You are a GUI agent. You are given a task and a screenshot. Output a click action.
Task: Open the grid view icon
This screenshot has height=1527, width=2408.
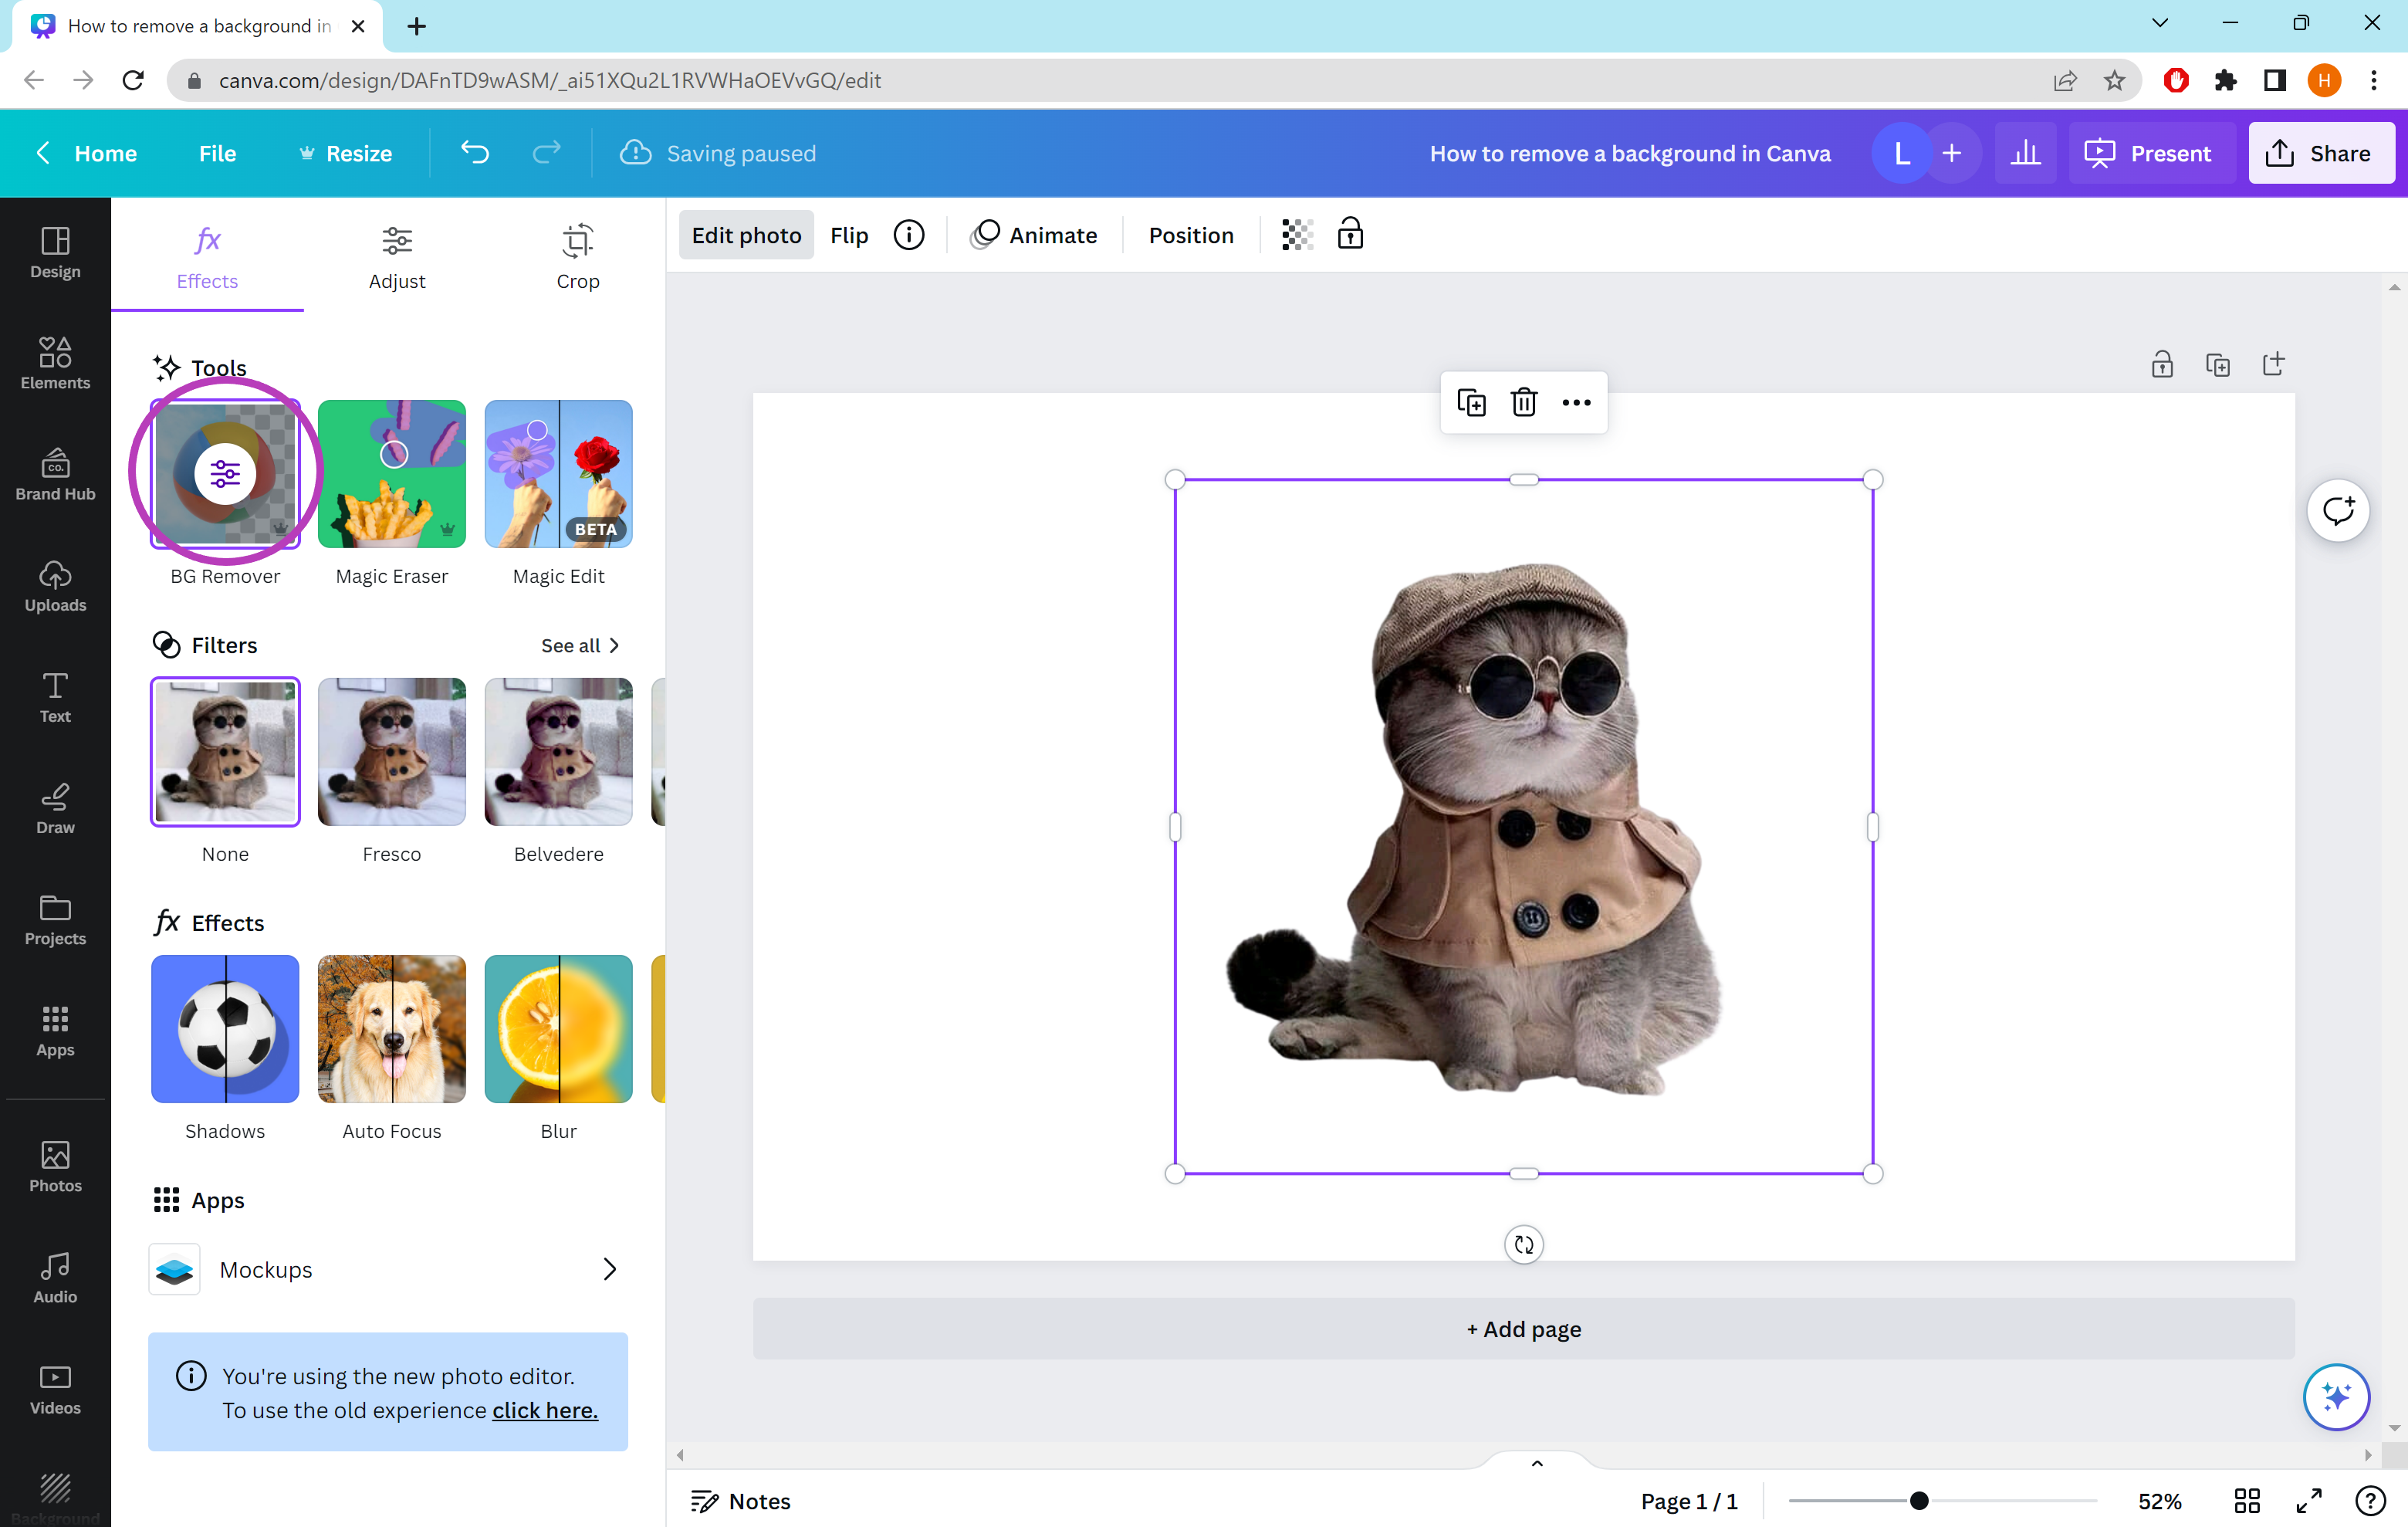pyautogui.click(x=2247, y=1500)
